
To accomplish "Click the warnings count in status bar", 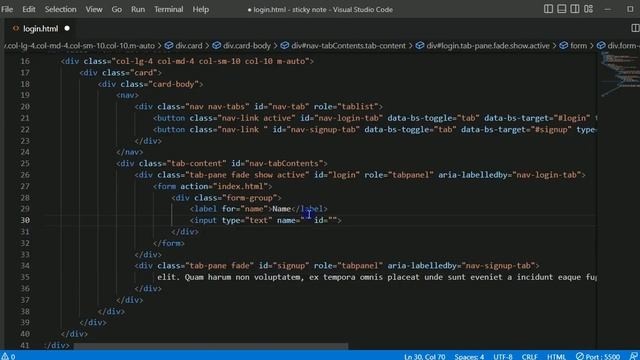I will pos(8,356).
